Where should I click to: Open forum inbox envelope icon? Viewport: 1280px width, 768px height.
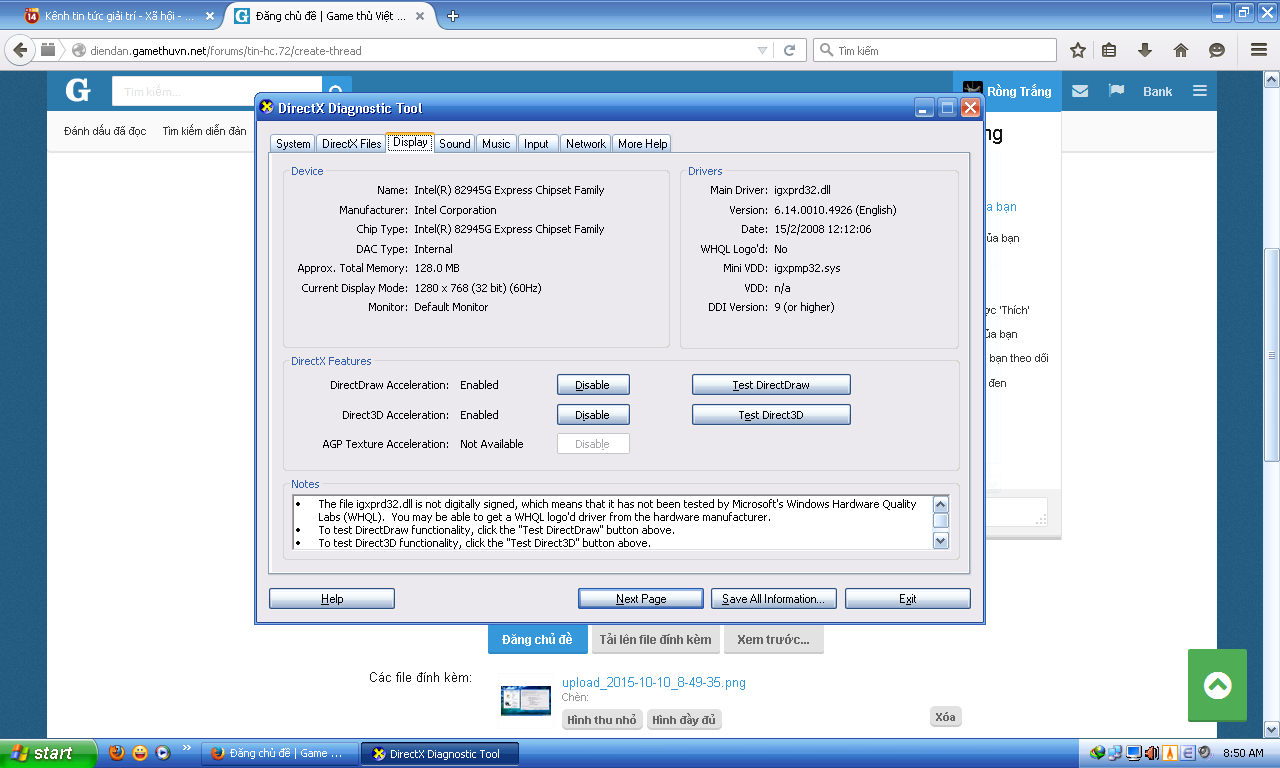coord(1080,91)
